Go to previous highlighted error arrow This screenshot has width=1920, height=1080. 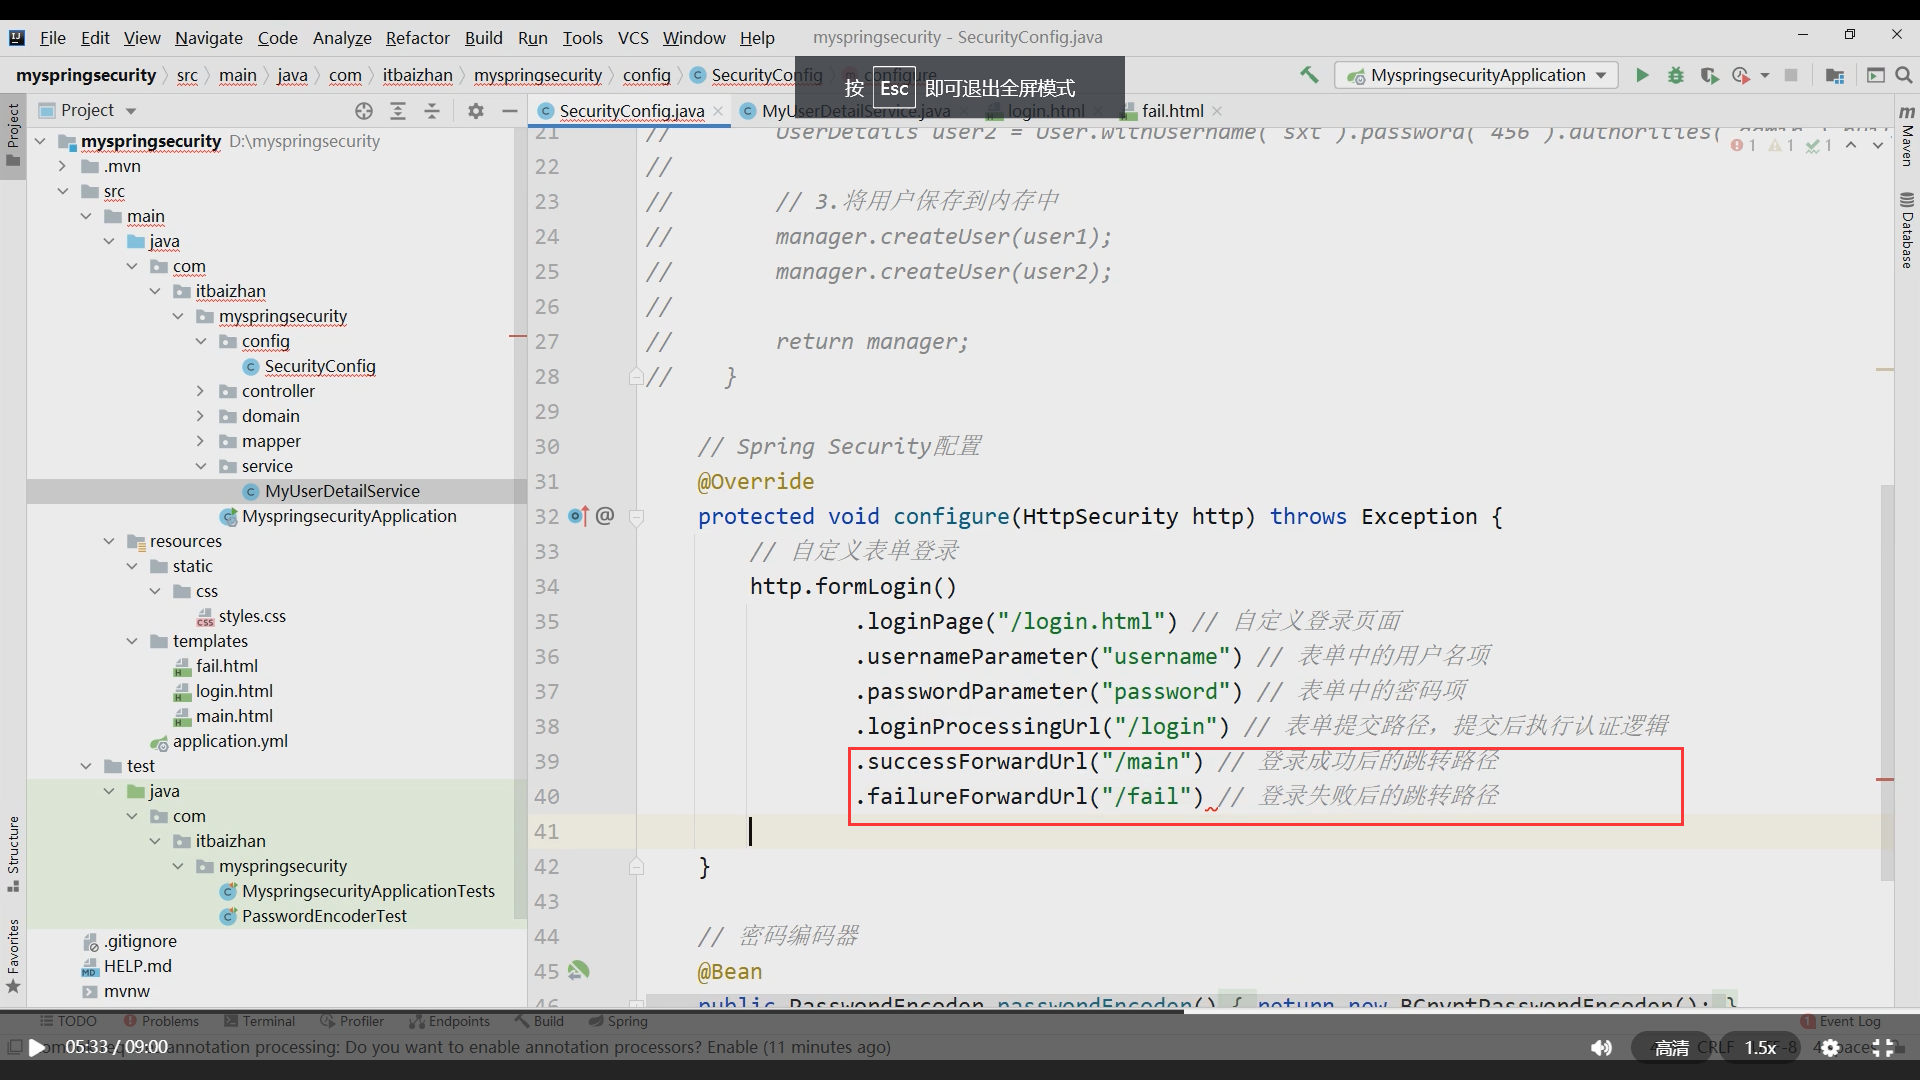click(1852, 146)
